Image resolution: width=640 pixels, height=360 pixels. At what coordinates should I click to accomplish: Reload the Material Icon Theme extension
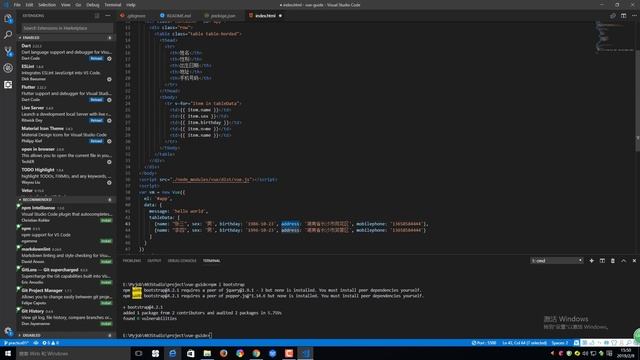[x=96, y=141]
